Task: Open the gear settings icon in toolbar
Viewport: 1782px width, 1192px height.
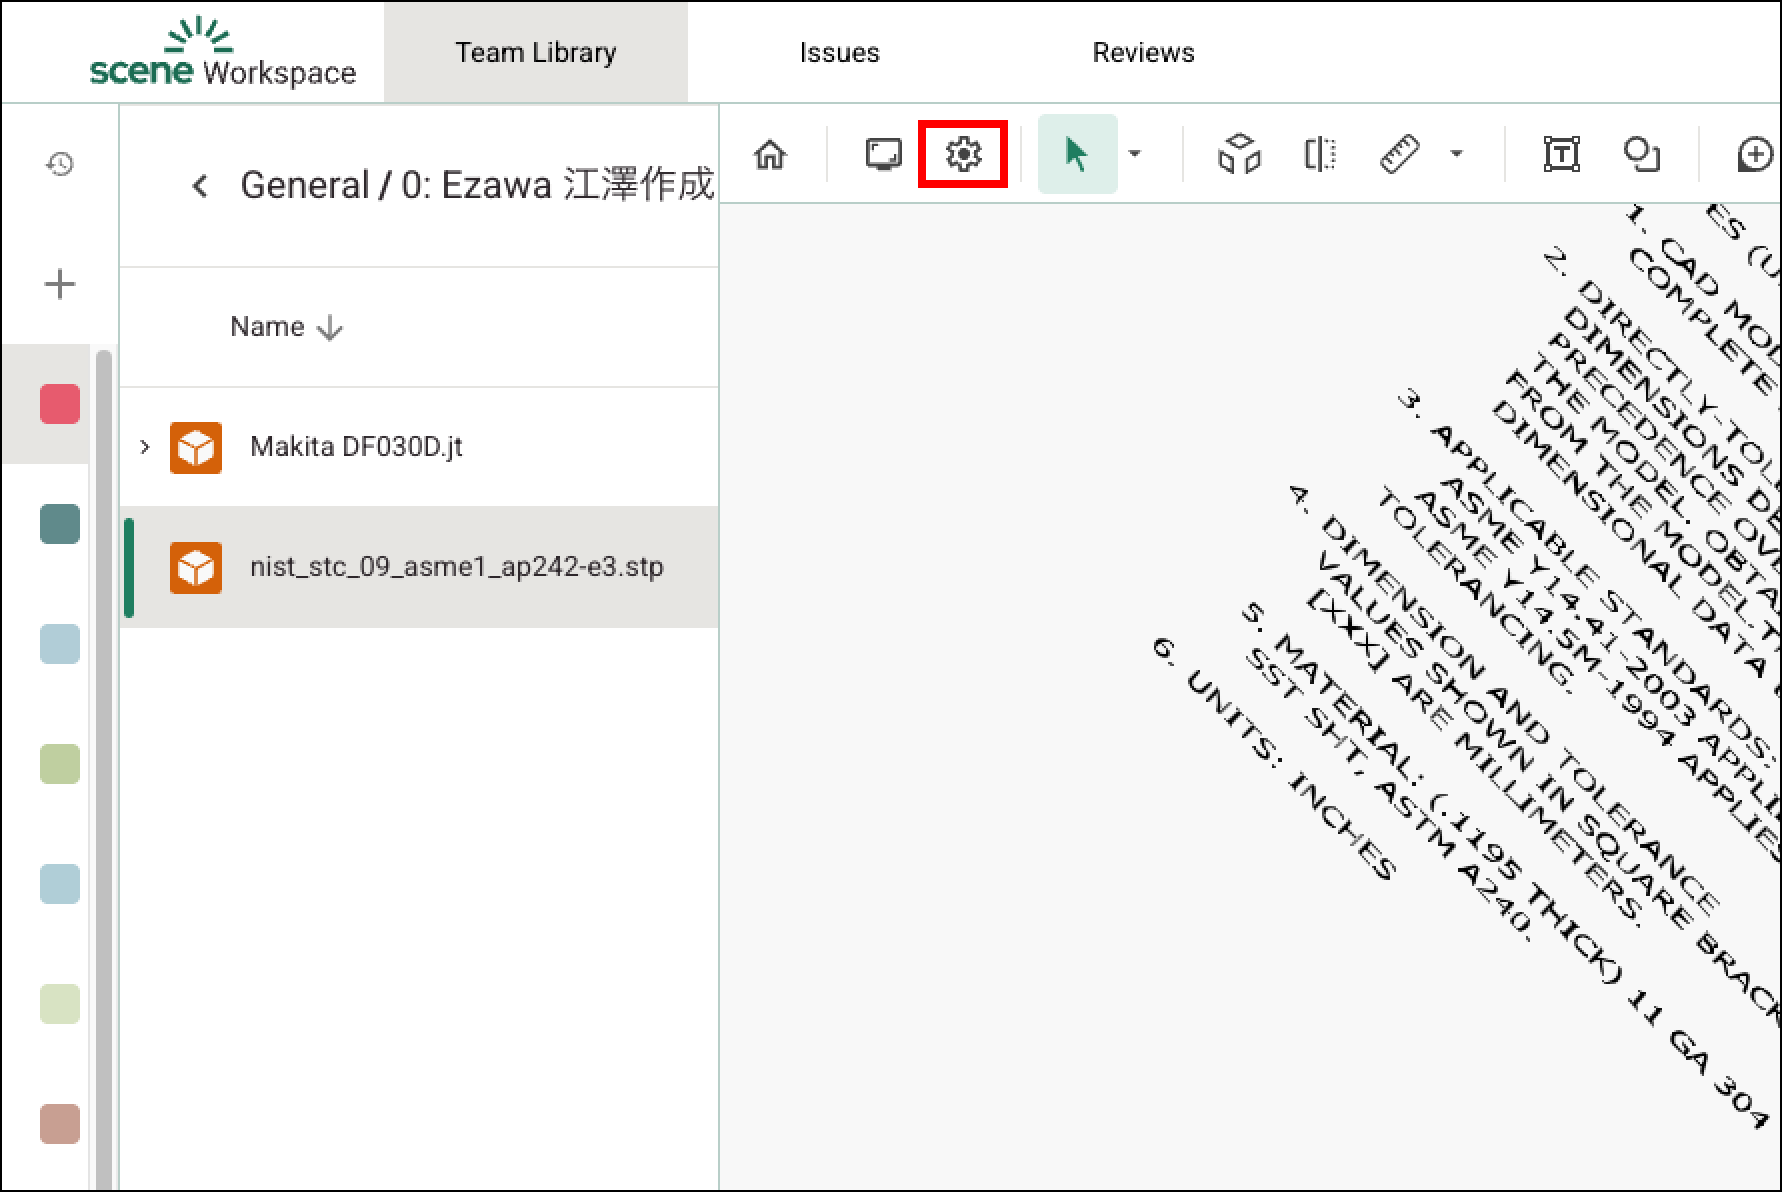Action: [x=963, y=155]
